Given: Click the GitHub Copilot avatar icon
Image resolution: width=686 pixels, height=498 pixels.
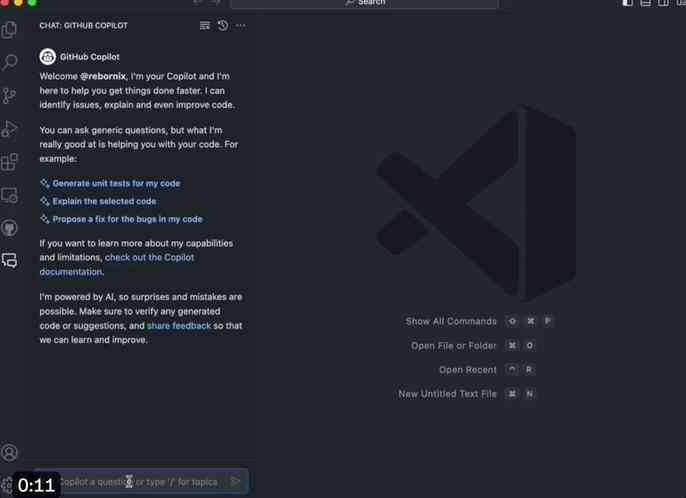Looking at the screenshot, I should tap(48, 57).
